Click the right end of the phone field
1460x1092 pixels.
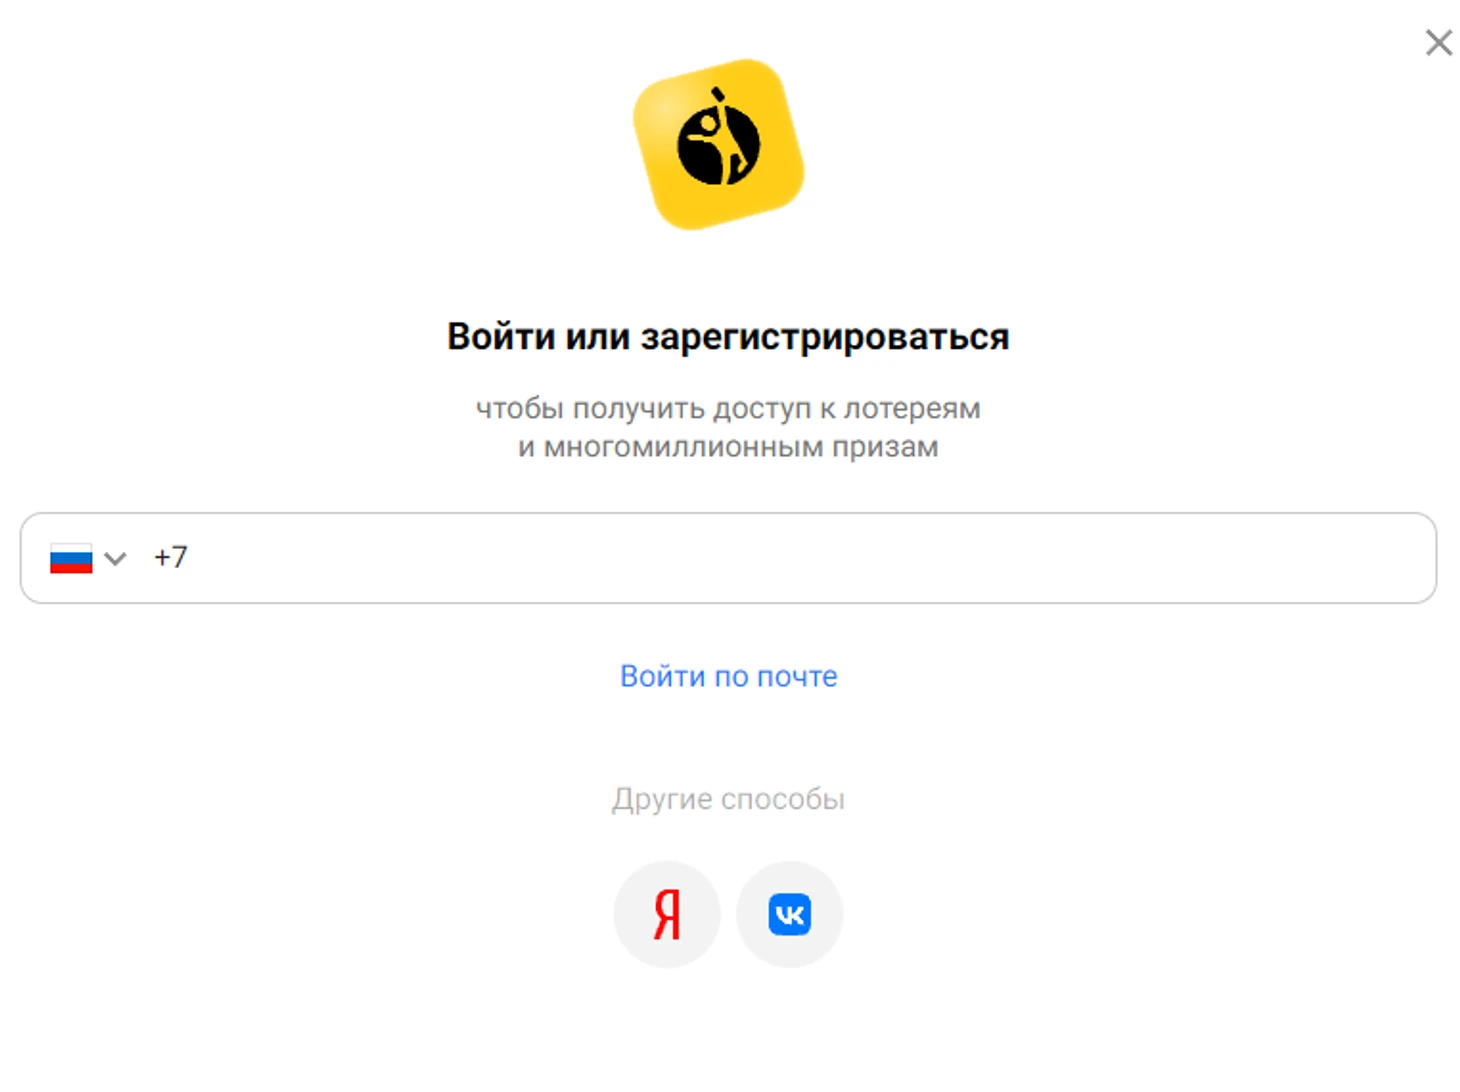1400,558
